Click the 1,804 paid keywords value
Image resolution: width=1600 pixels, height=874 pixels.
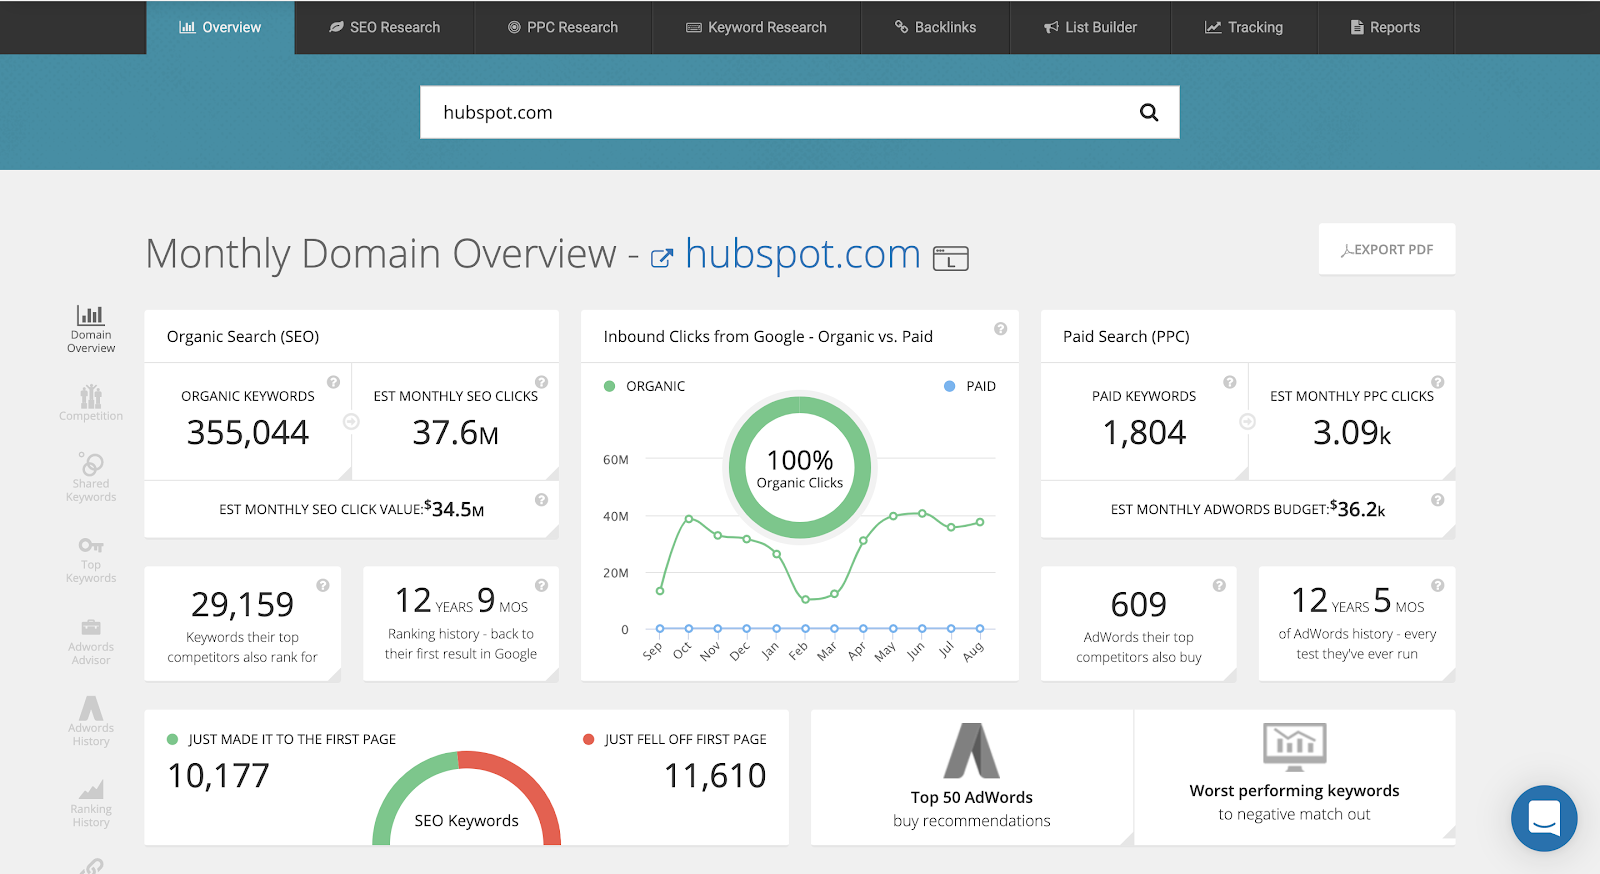pos(1144,433)
